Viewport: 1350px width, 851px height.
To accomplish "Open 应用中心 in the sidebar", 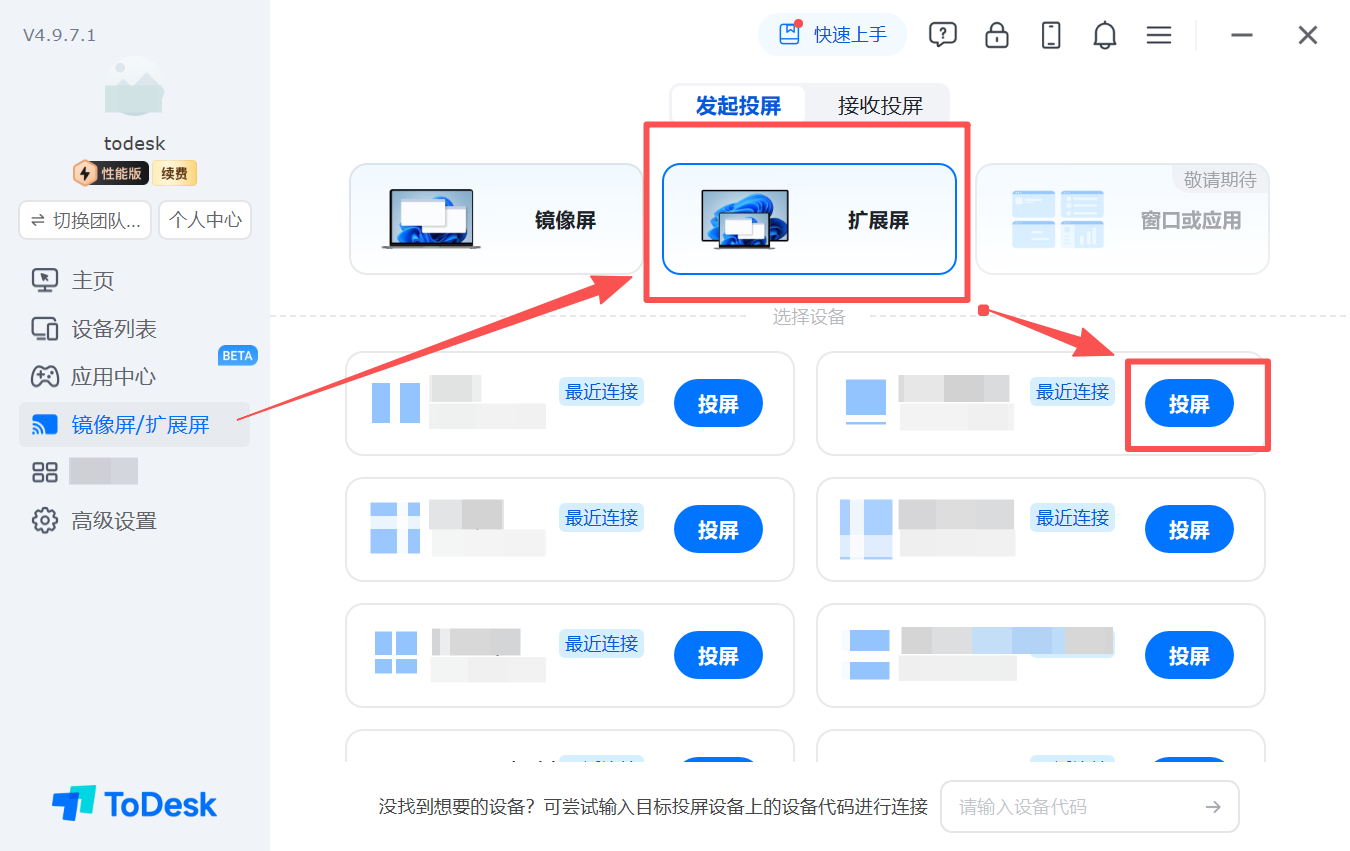I will (114, 377).
